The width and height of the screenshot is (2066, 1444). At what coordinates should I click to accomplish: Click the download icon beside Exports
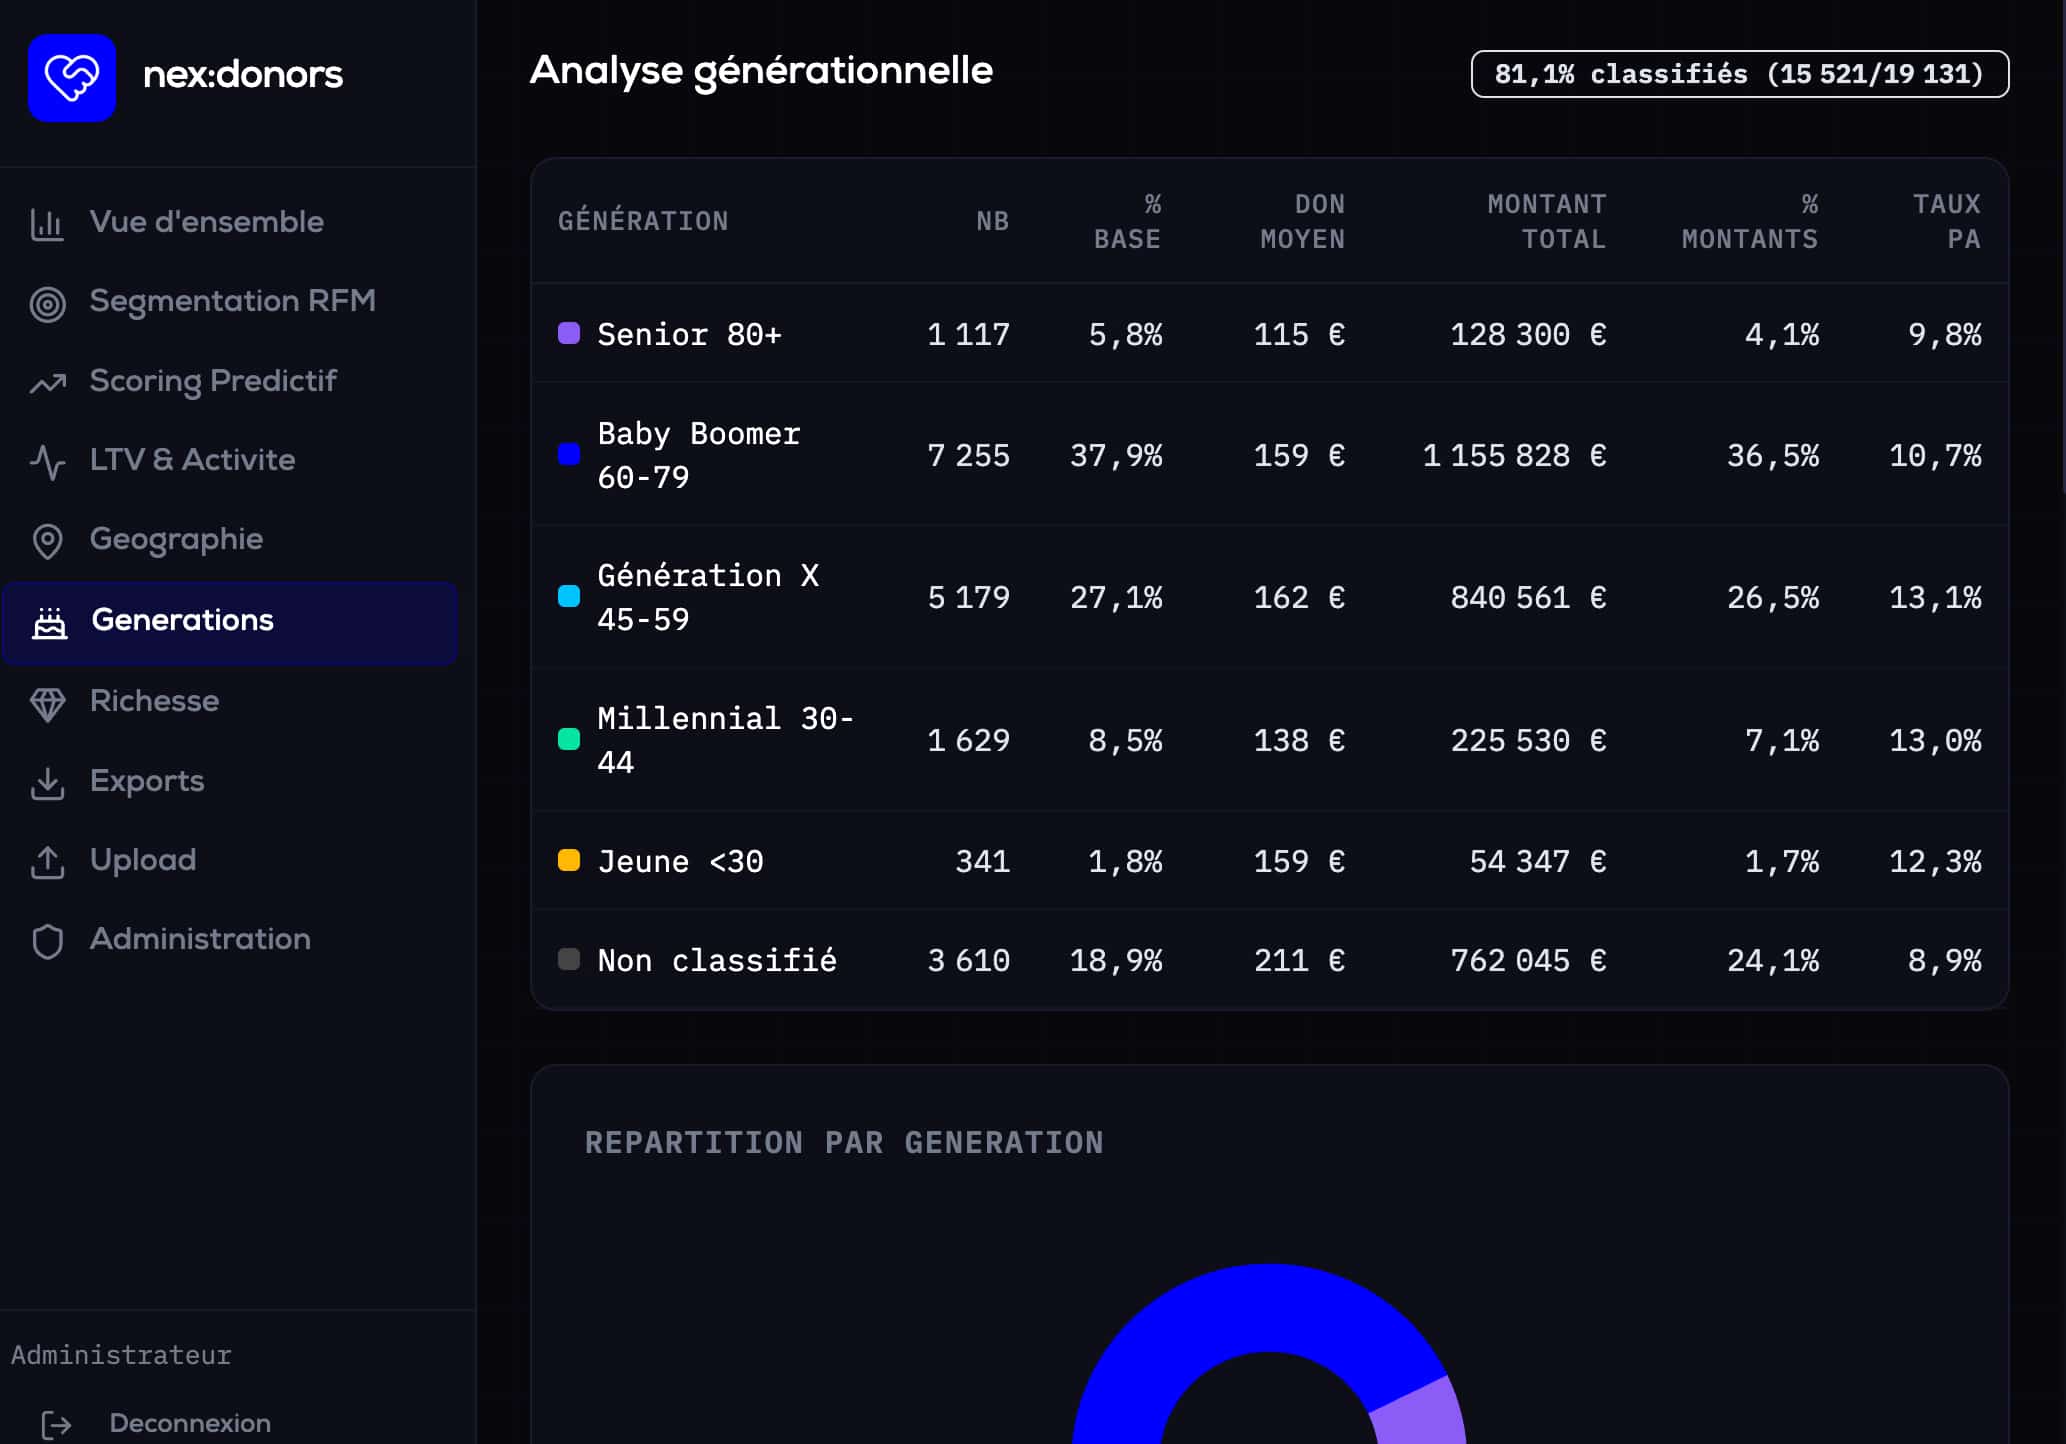[x=47, y=783]
